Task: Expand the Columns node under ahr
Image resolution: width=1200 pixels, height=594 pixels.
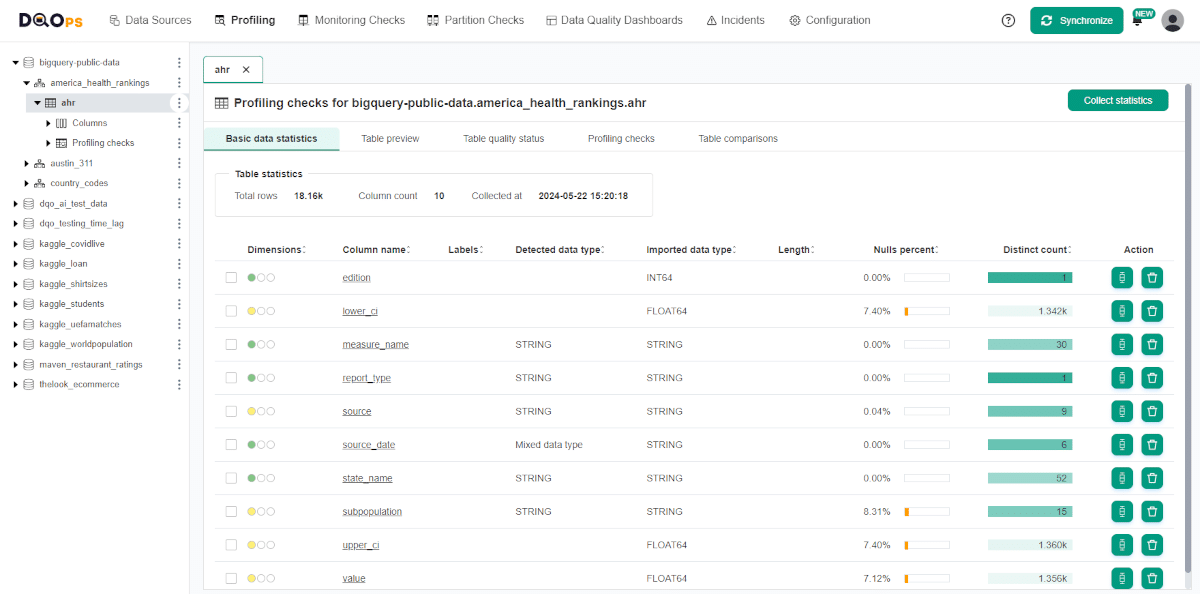Action: click(47, 122)
